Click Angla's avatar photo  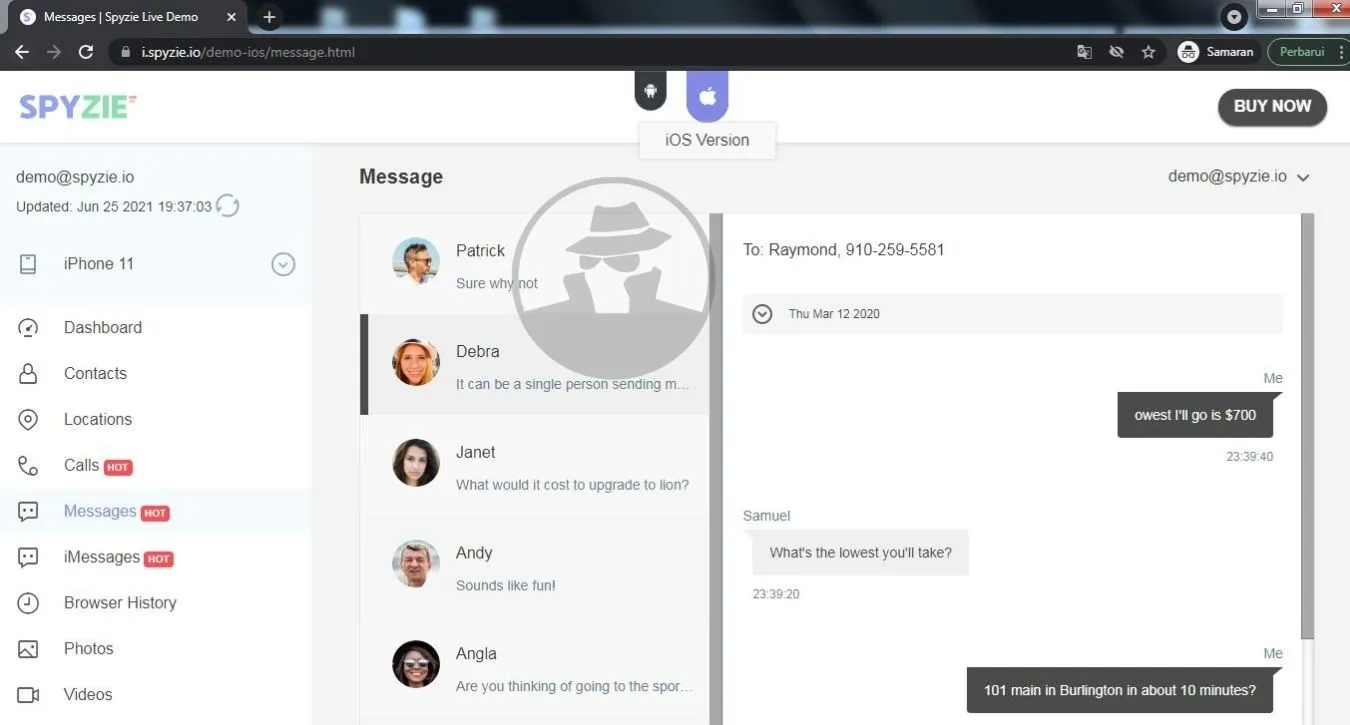[x=416, y=665]
